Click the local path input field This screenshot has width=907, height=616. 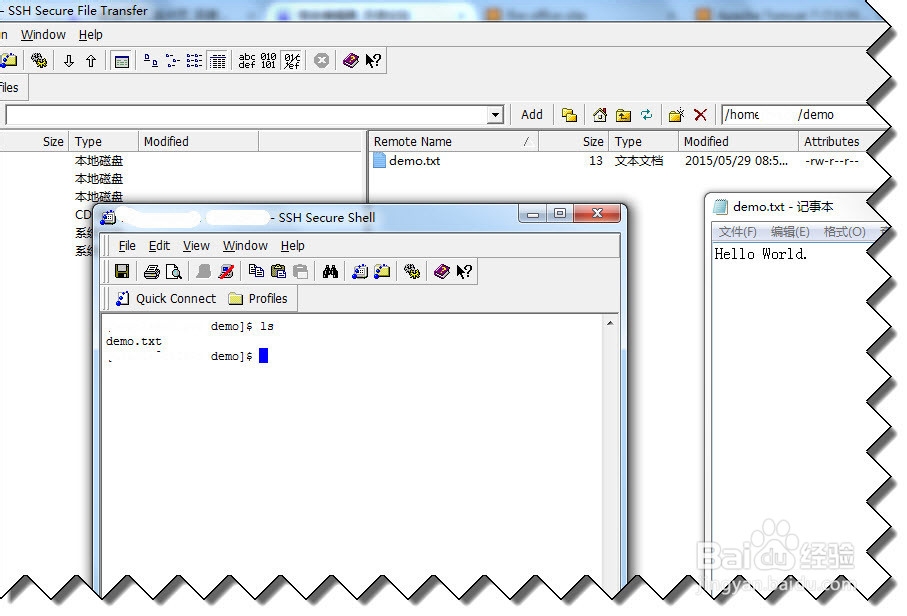pyautogui.click(x=247, y=115)
